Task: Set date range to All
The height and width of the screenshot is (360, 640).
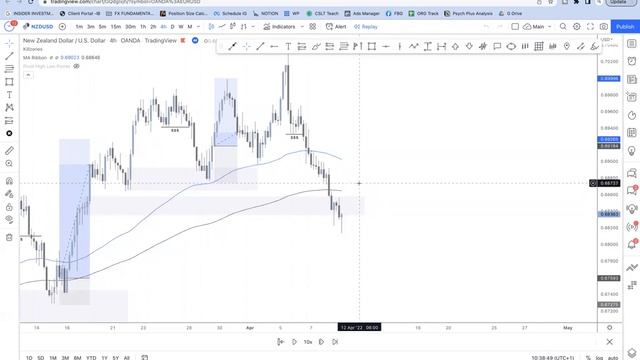Action: [127, 358]
